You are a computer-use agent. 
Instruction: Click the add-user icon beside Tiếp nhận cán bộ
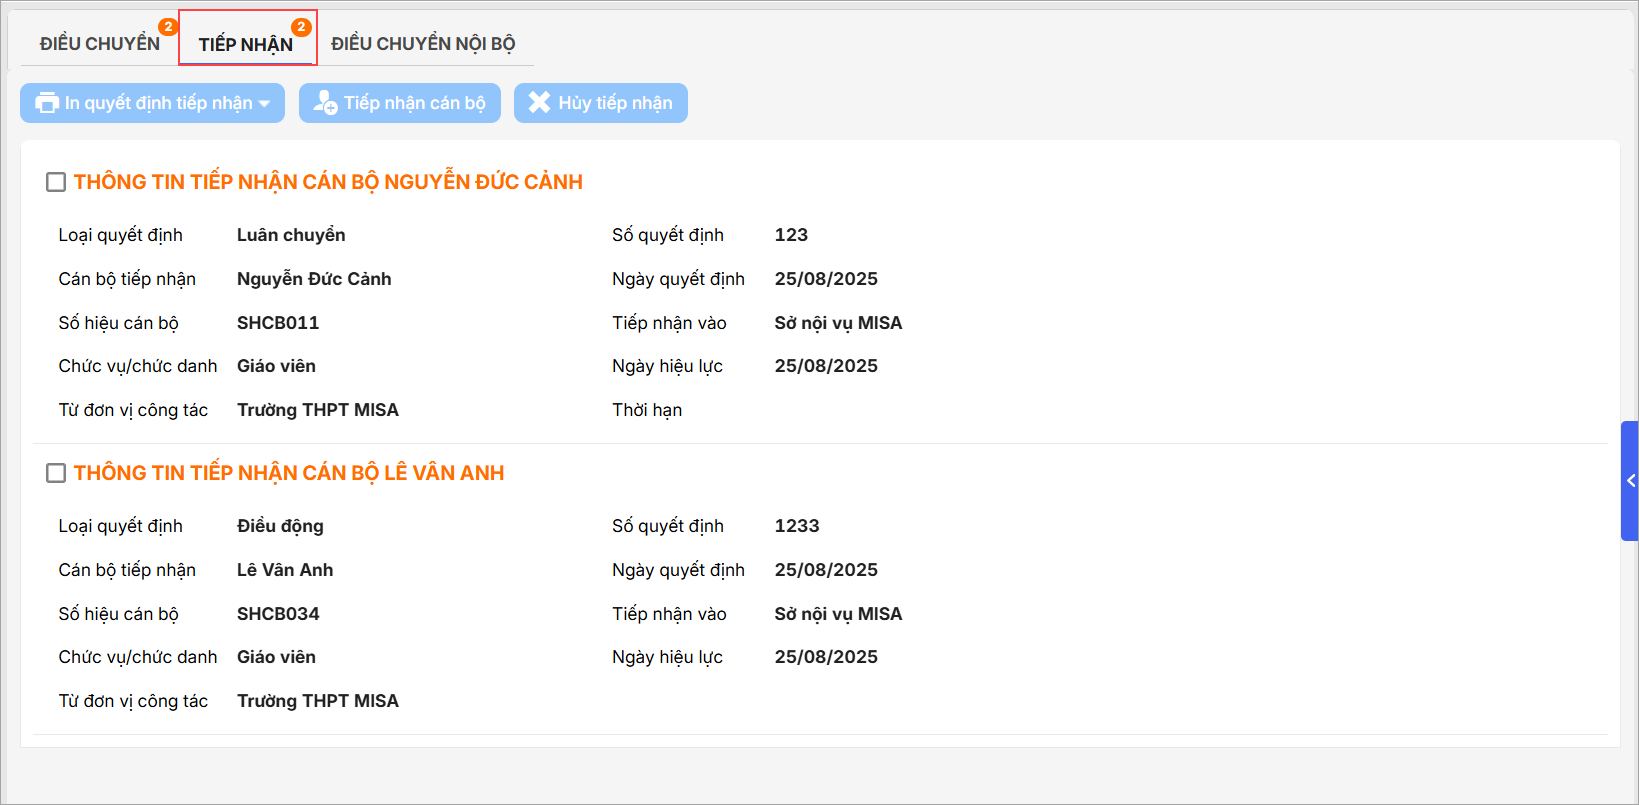click(325, 103)
